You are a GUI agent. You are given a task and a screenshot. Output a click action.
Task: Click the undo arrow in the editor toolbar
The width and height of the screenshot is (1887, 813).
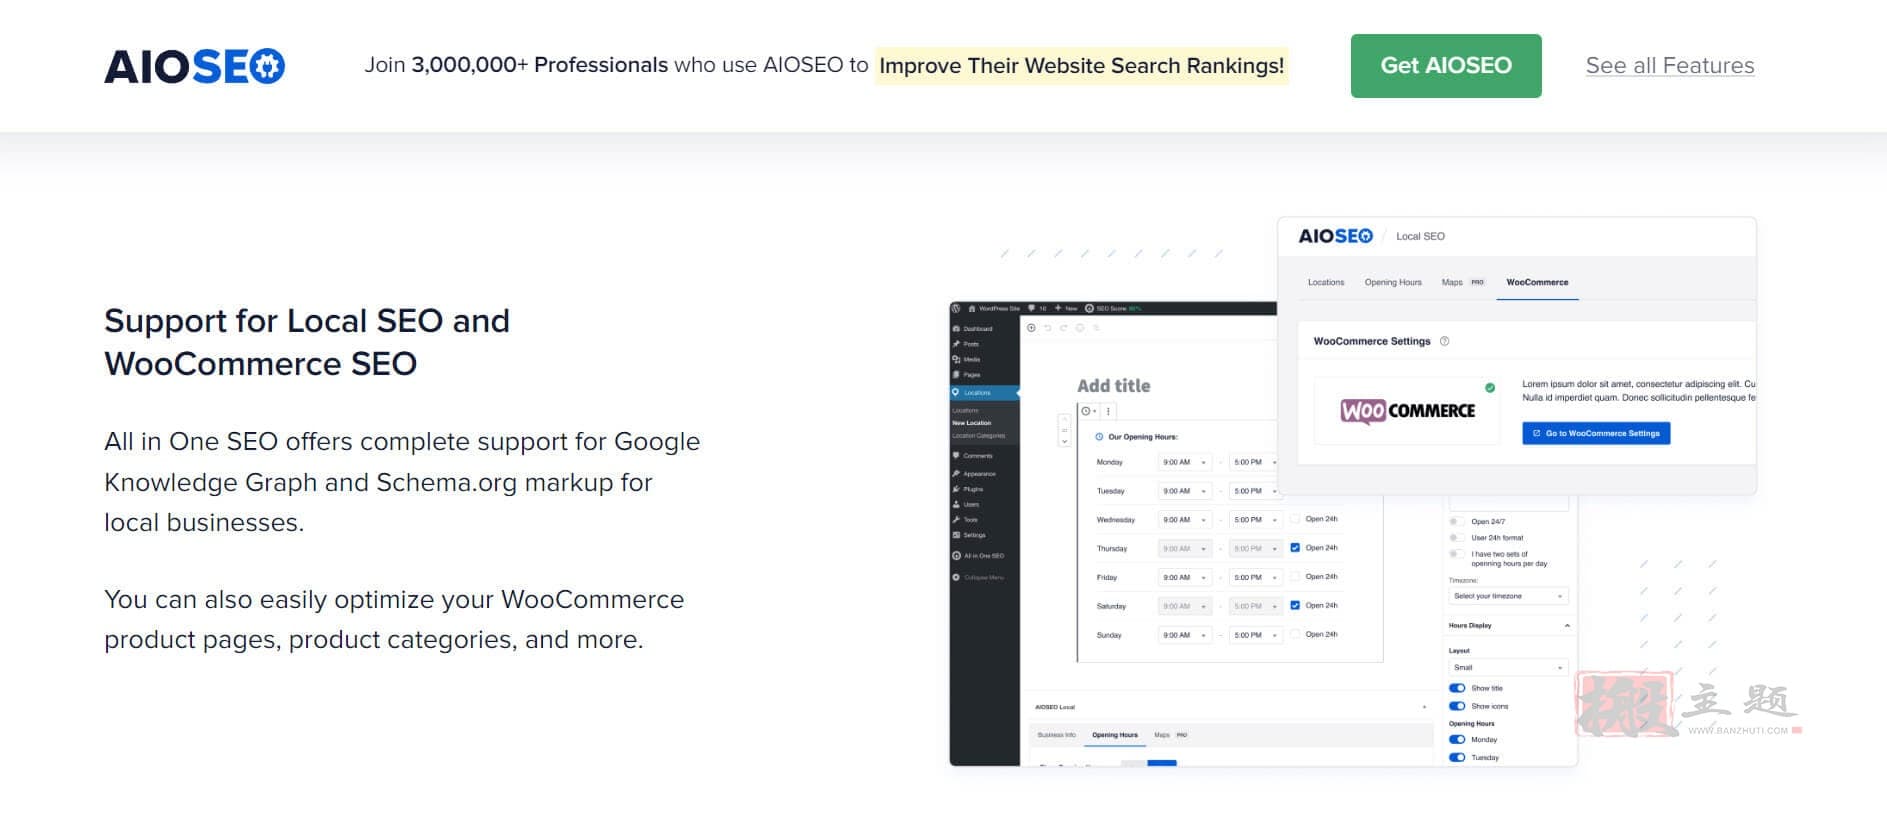[1048, 327]
